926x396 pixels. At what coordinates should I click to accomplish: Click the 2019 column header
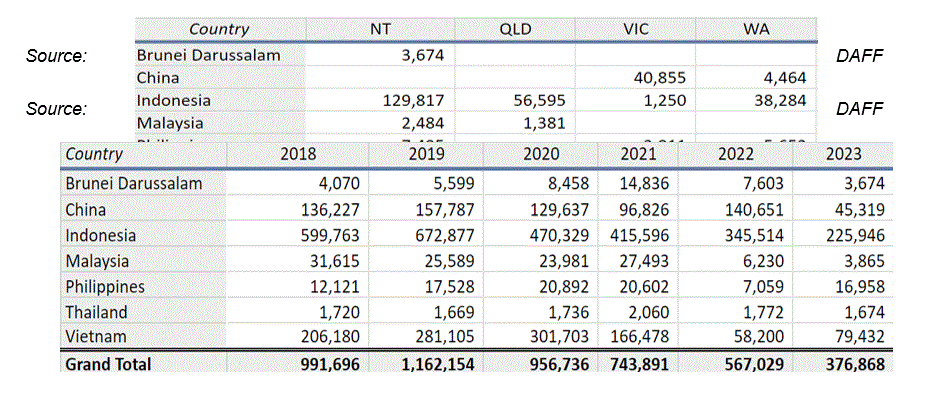tap(426, 155)
